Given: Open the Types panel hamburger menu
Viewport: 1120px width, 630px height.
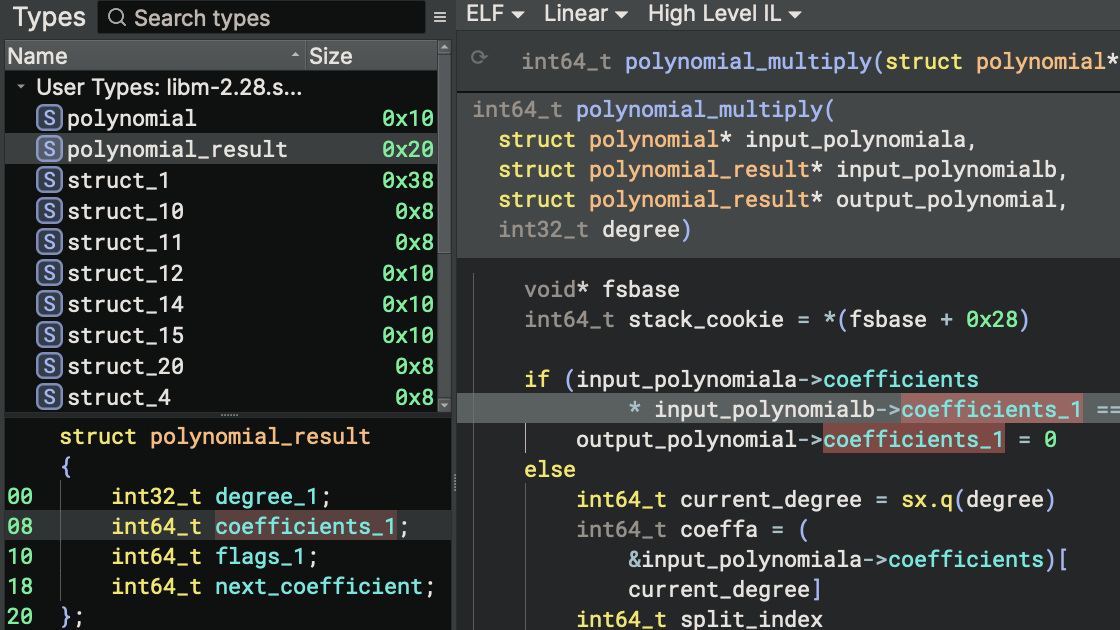Looking at the screenshot, I should pos(440,18).
